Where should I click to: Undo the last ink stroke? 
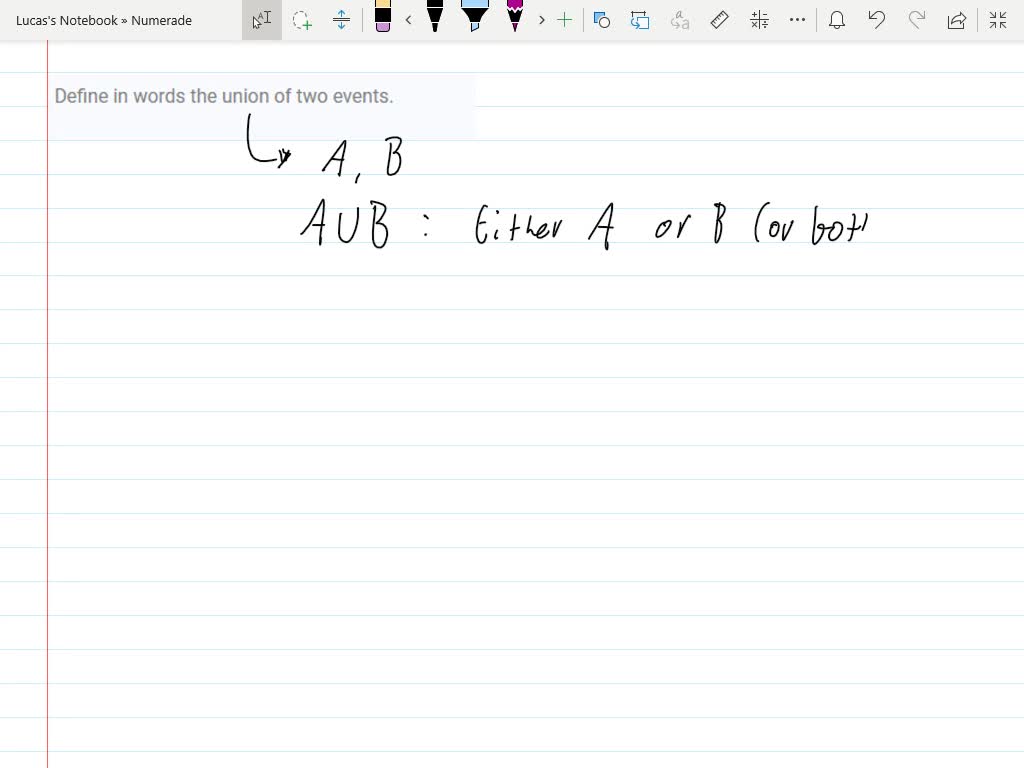(875, 18)
